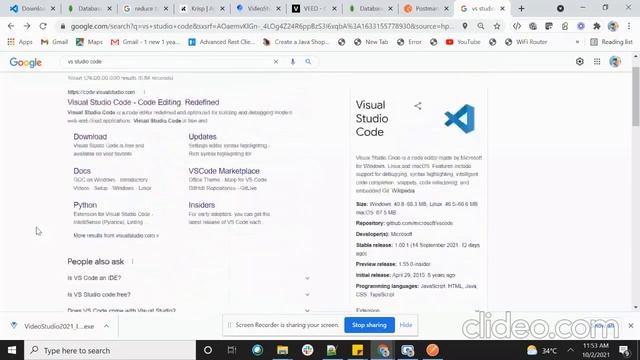Image resolution: width=640 pixels, height=360 pixels.
Task: Open the Google apps grid
Action: pos(597,62)
